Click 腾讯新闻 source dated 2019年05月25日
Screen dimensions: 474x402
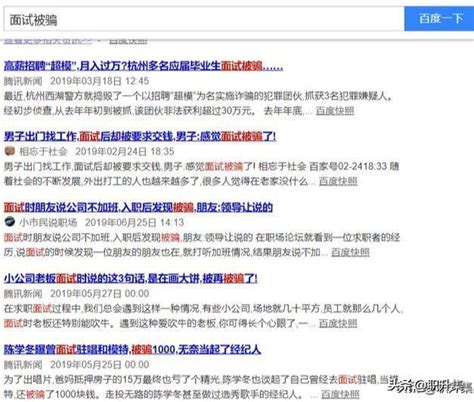pos(23,365)
